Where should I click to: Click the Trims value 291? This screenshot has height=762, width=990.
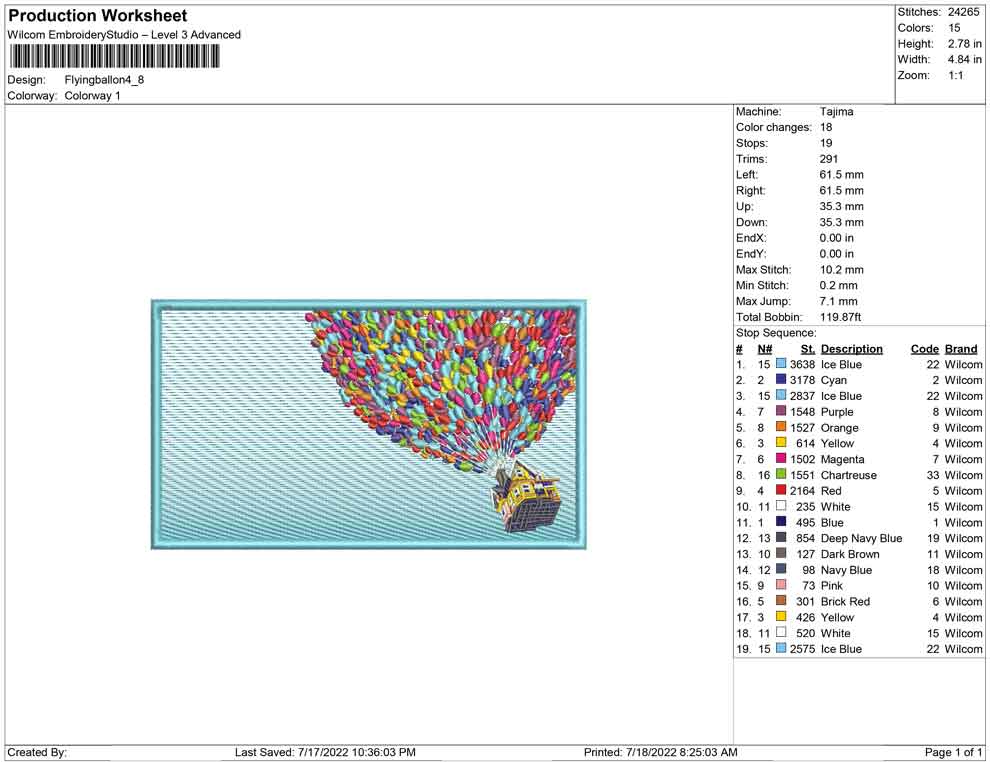(829, 159)
